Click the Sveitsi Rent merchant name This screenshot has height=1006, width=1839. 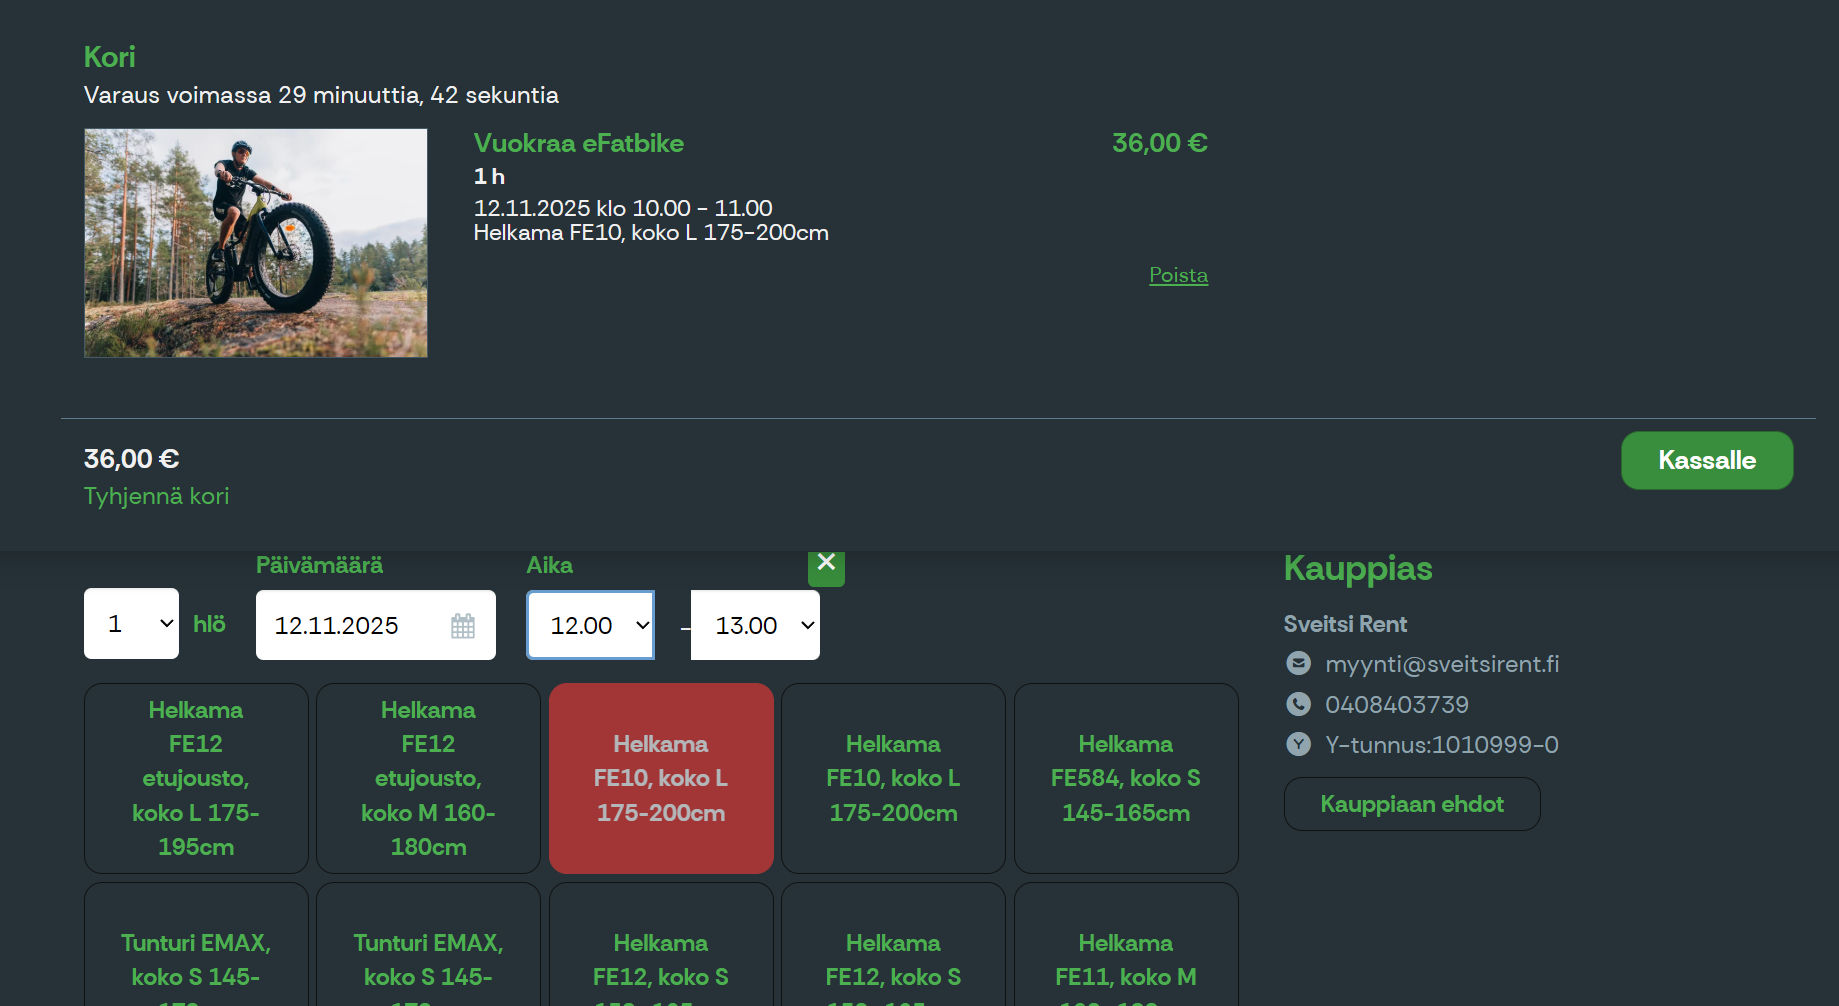(1345, 624)
